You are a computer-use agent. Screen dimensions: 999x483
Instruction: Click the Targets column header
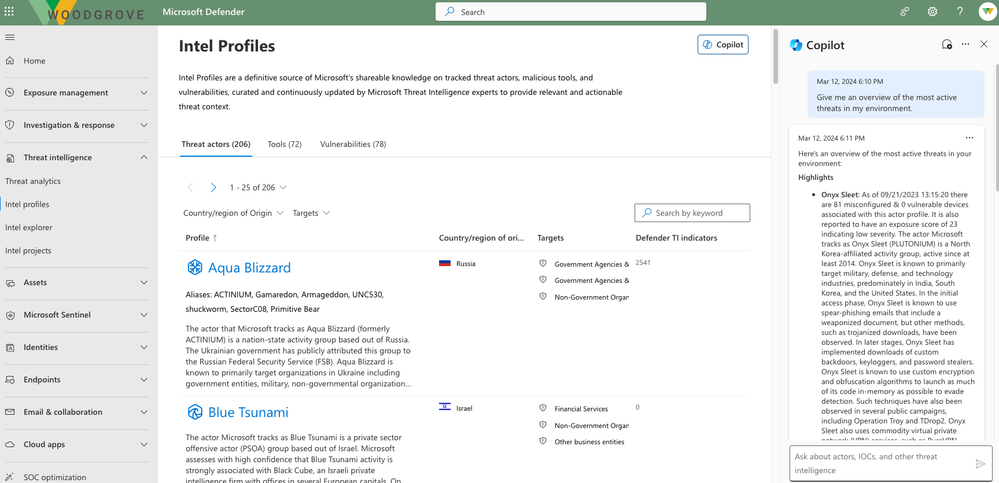pyautogui.click(x=550, y=238)
